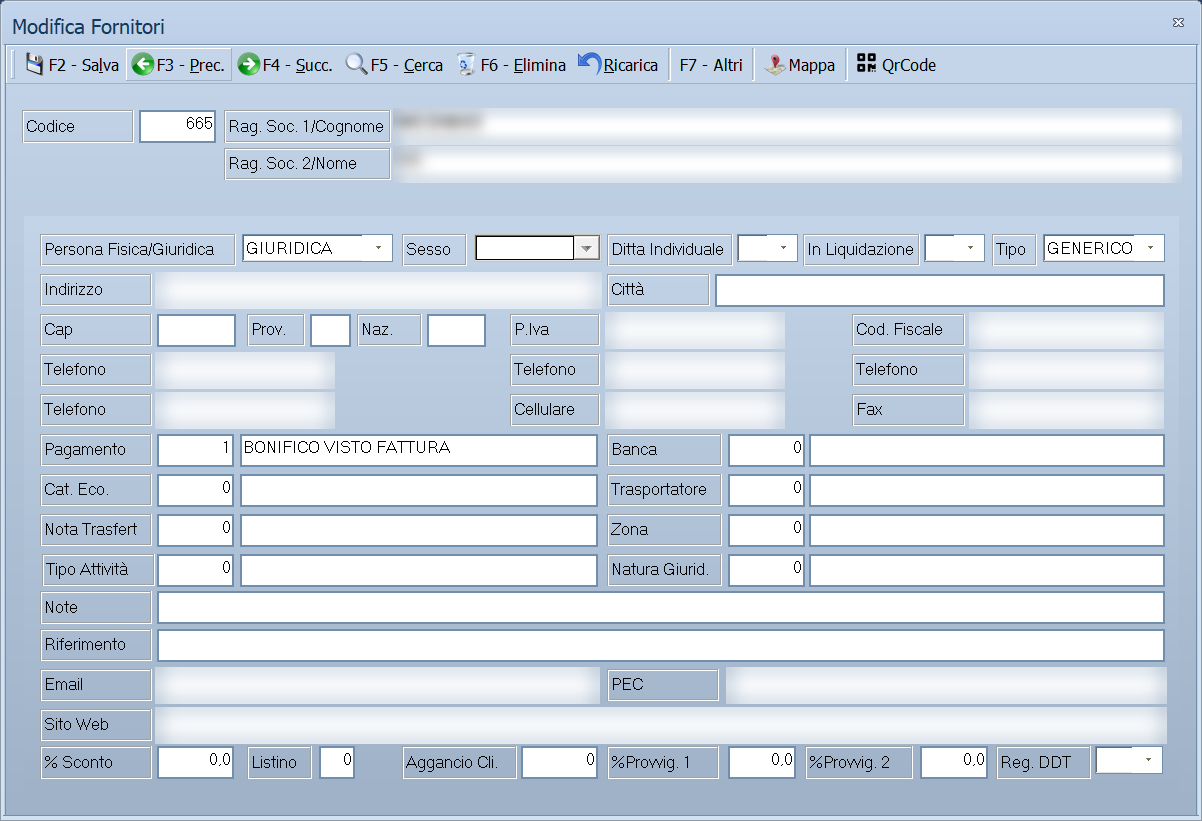Open search with F5 Cerca magnifier icon
Viewport: 1202px width, 821px height.
pyautogui.click(x=356, y=65)
